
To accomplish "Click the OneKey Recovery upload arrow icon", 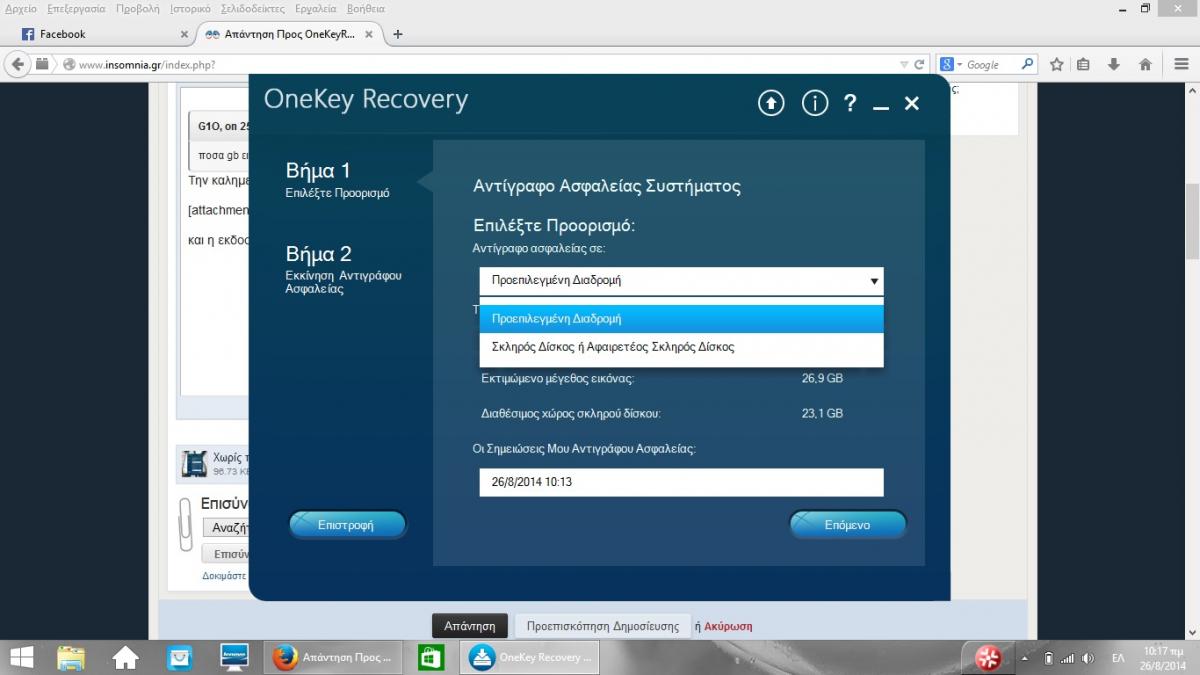I will [x=771, y=103].
